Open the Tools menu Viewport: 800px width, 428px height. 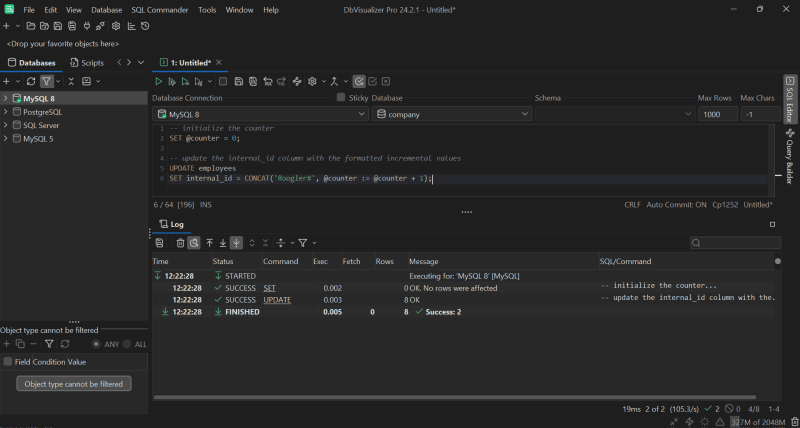[207, 10]
